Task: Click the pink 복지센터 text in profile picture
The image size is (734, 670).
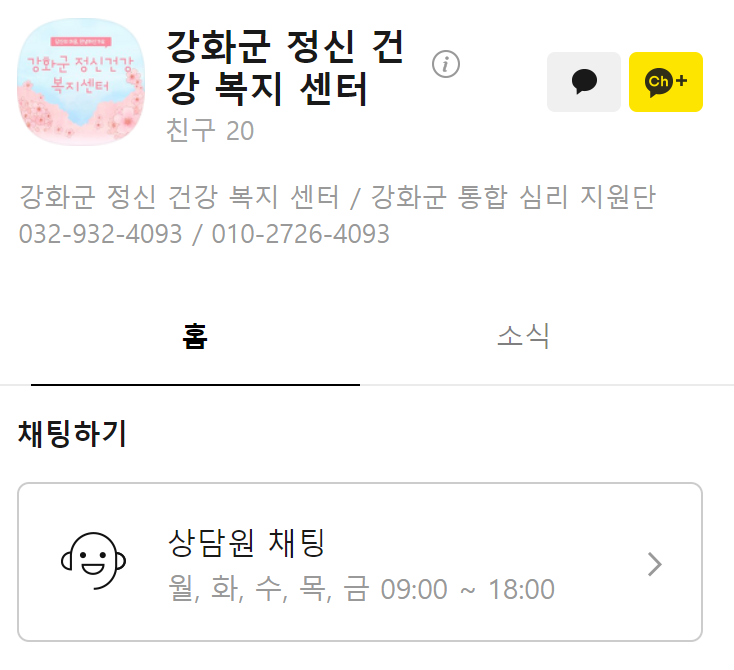Action: click(x=80, y=85)
